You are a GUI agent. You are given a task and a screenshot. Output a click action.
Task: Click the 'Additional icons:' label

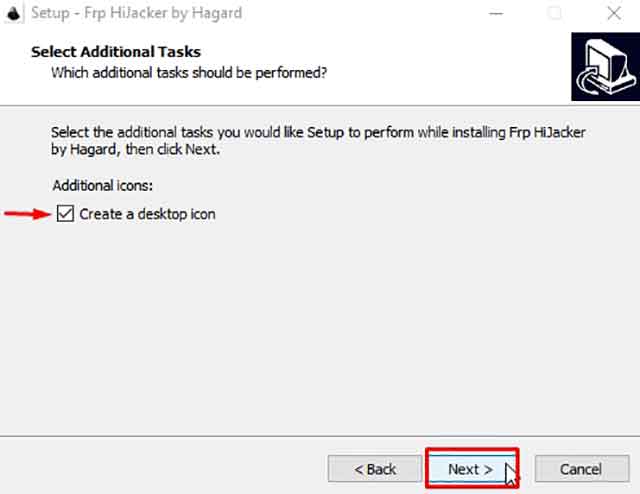[102, 186]
